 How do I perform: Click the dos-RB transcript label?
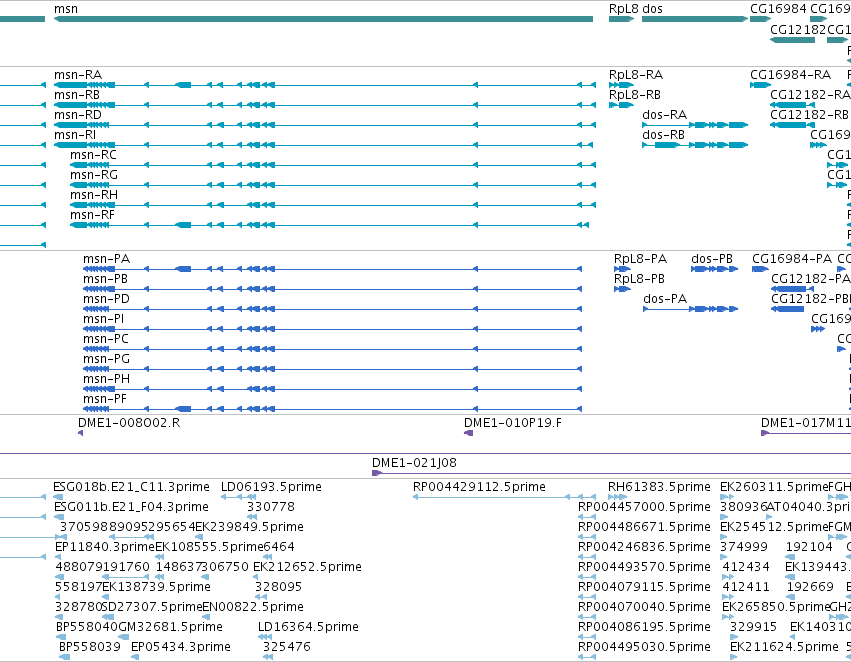[x=663, y=135]
